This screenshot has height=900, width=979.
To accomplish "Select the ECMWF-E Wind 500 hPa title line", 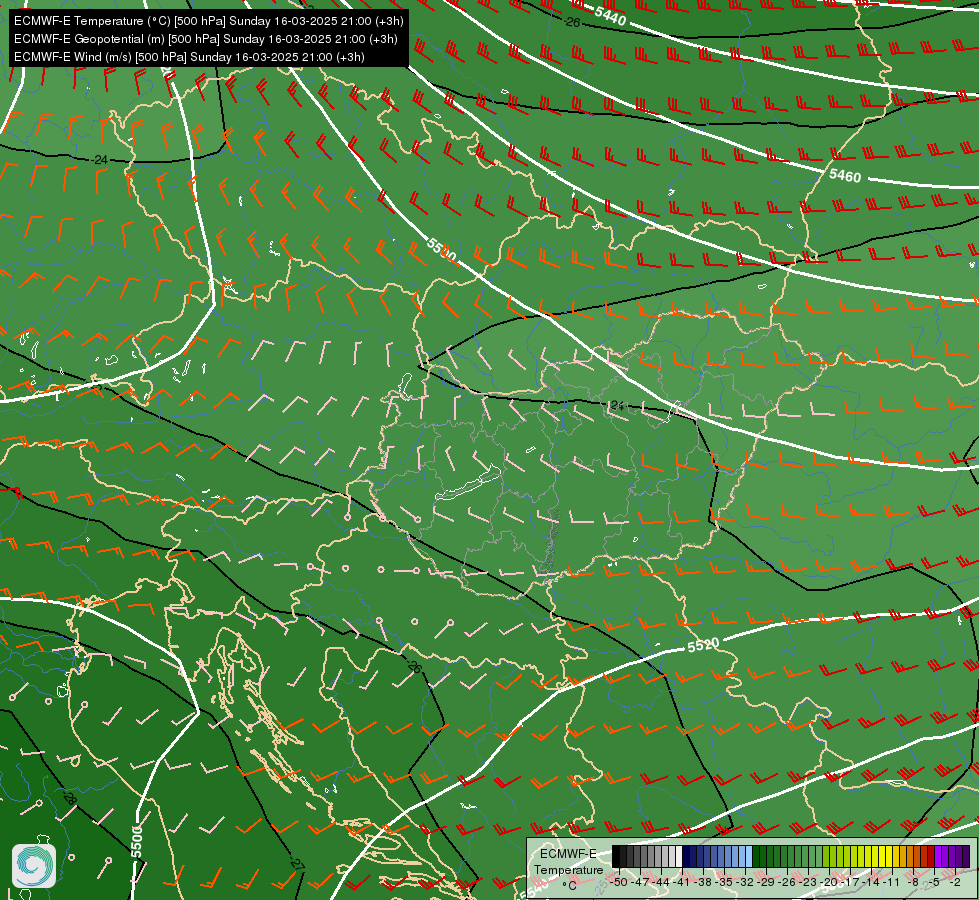I will click(189, 57).
